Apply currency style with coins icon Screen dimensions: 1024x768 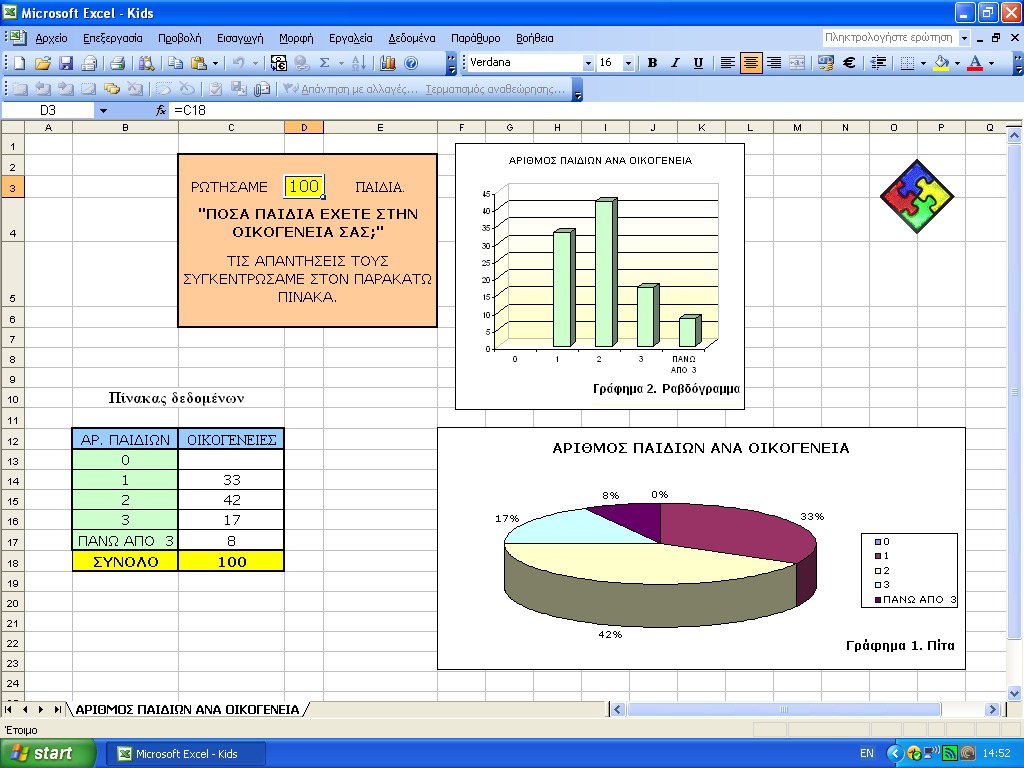coord(825,63)
